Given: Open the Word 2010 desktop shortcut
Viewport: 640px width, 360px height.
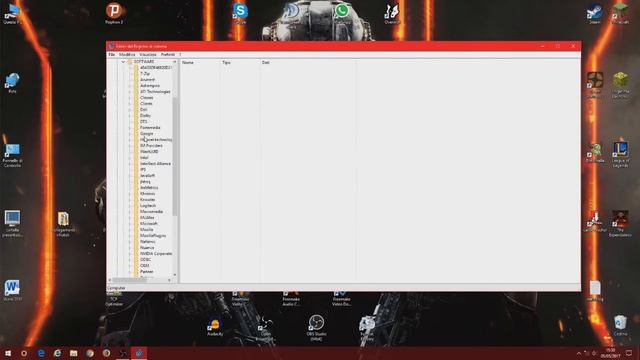Looking at the screenshot, I should 12,290.
